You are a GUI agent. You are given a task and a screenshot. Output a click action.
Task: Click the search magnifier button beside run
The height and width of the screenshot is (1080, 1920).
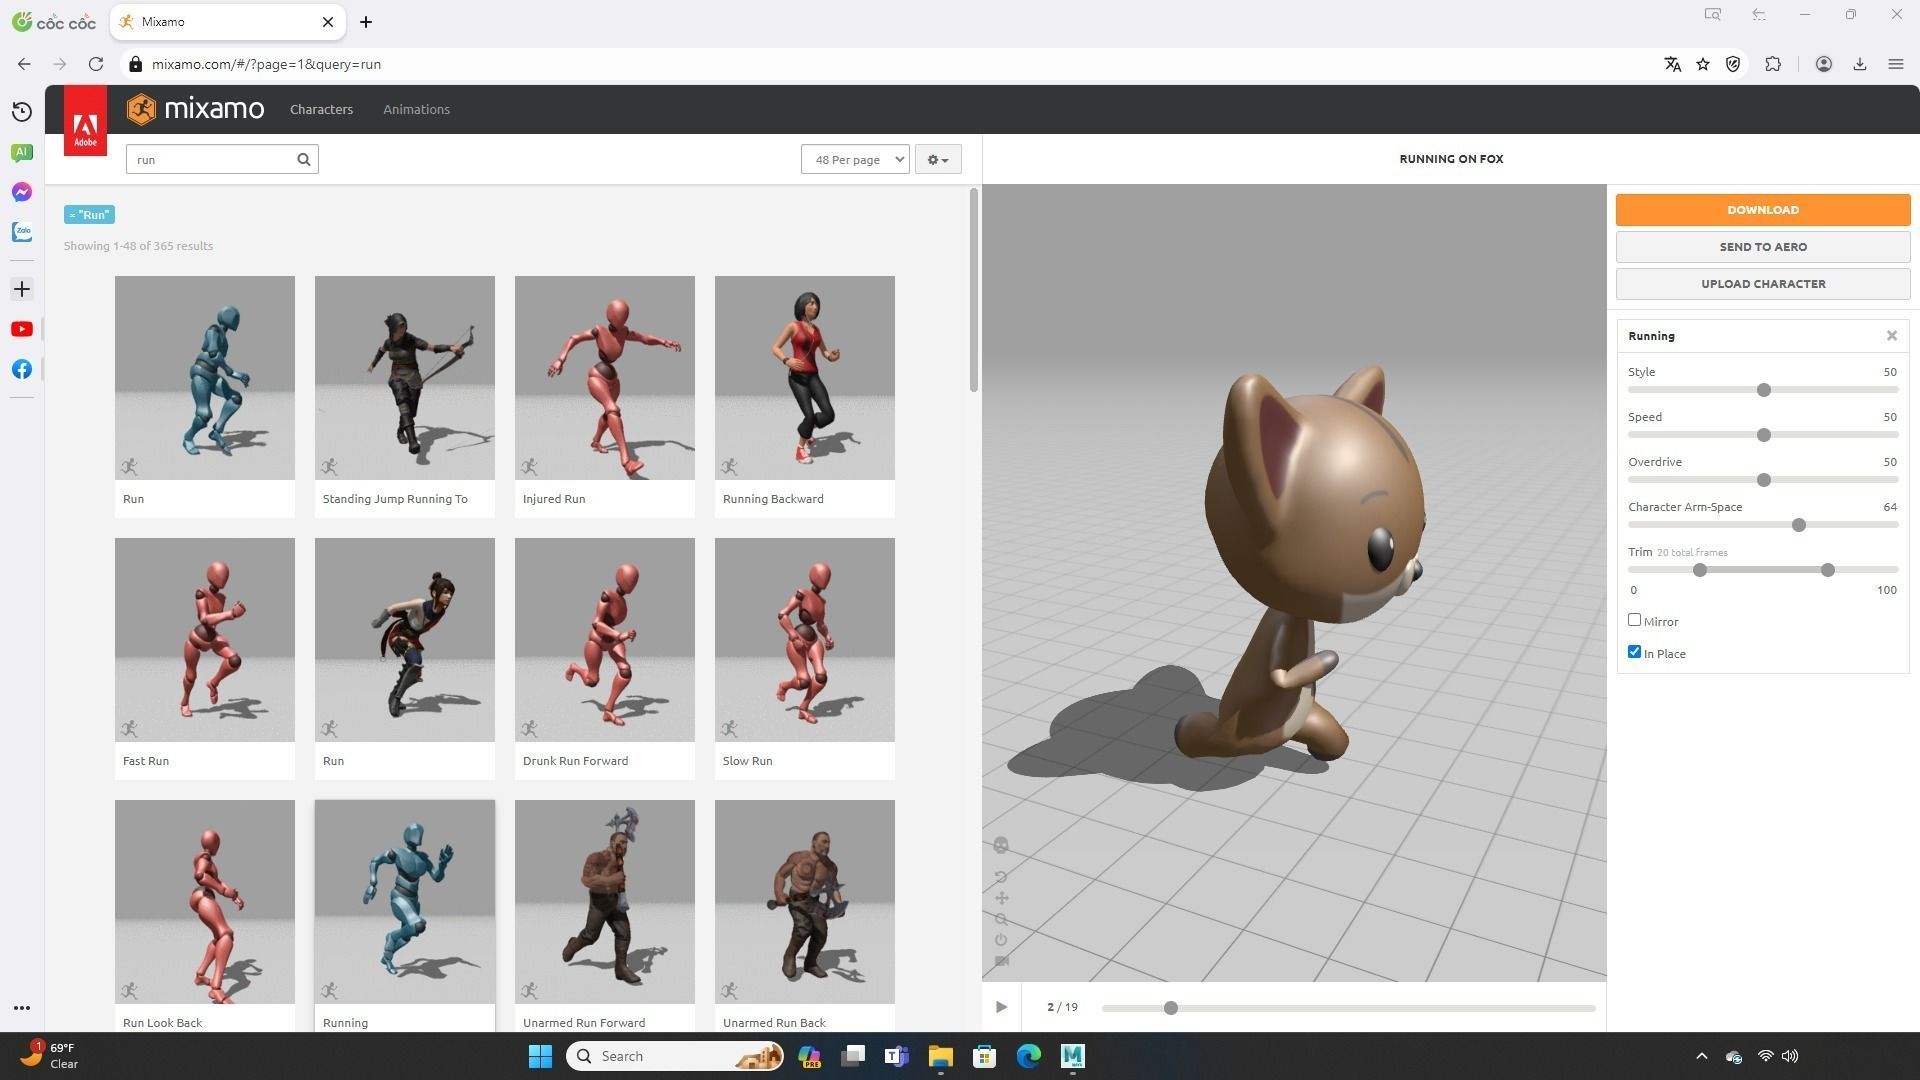(304, 159)
